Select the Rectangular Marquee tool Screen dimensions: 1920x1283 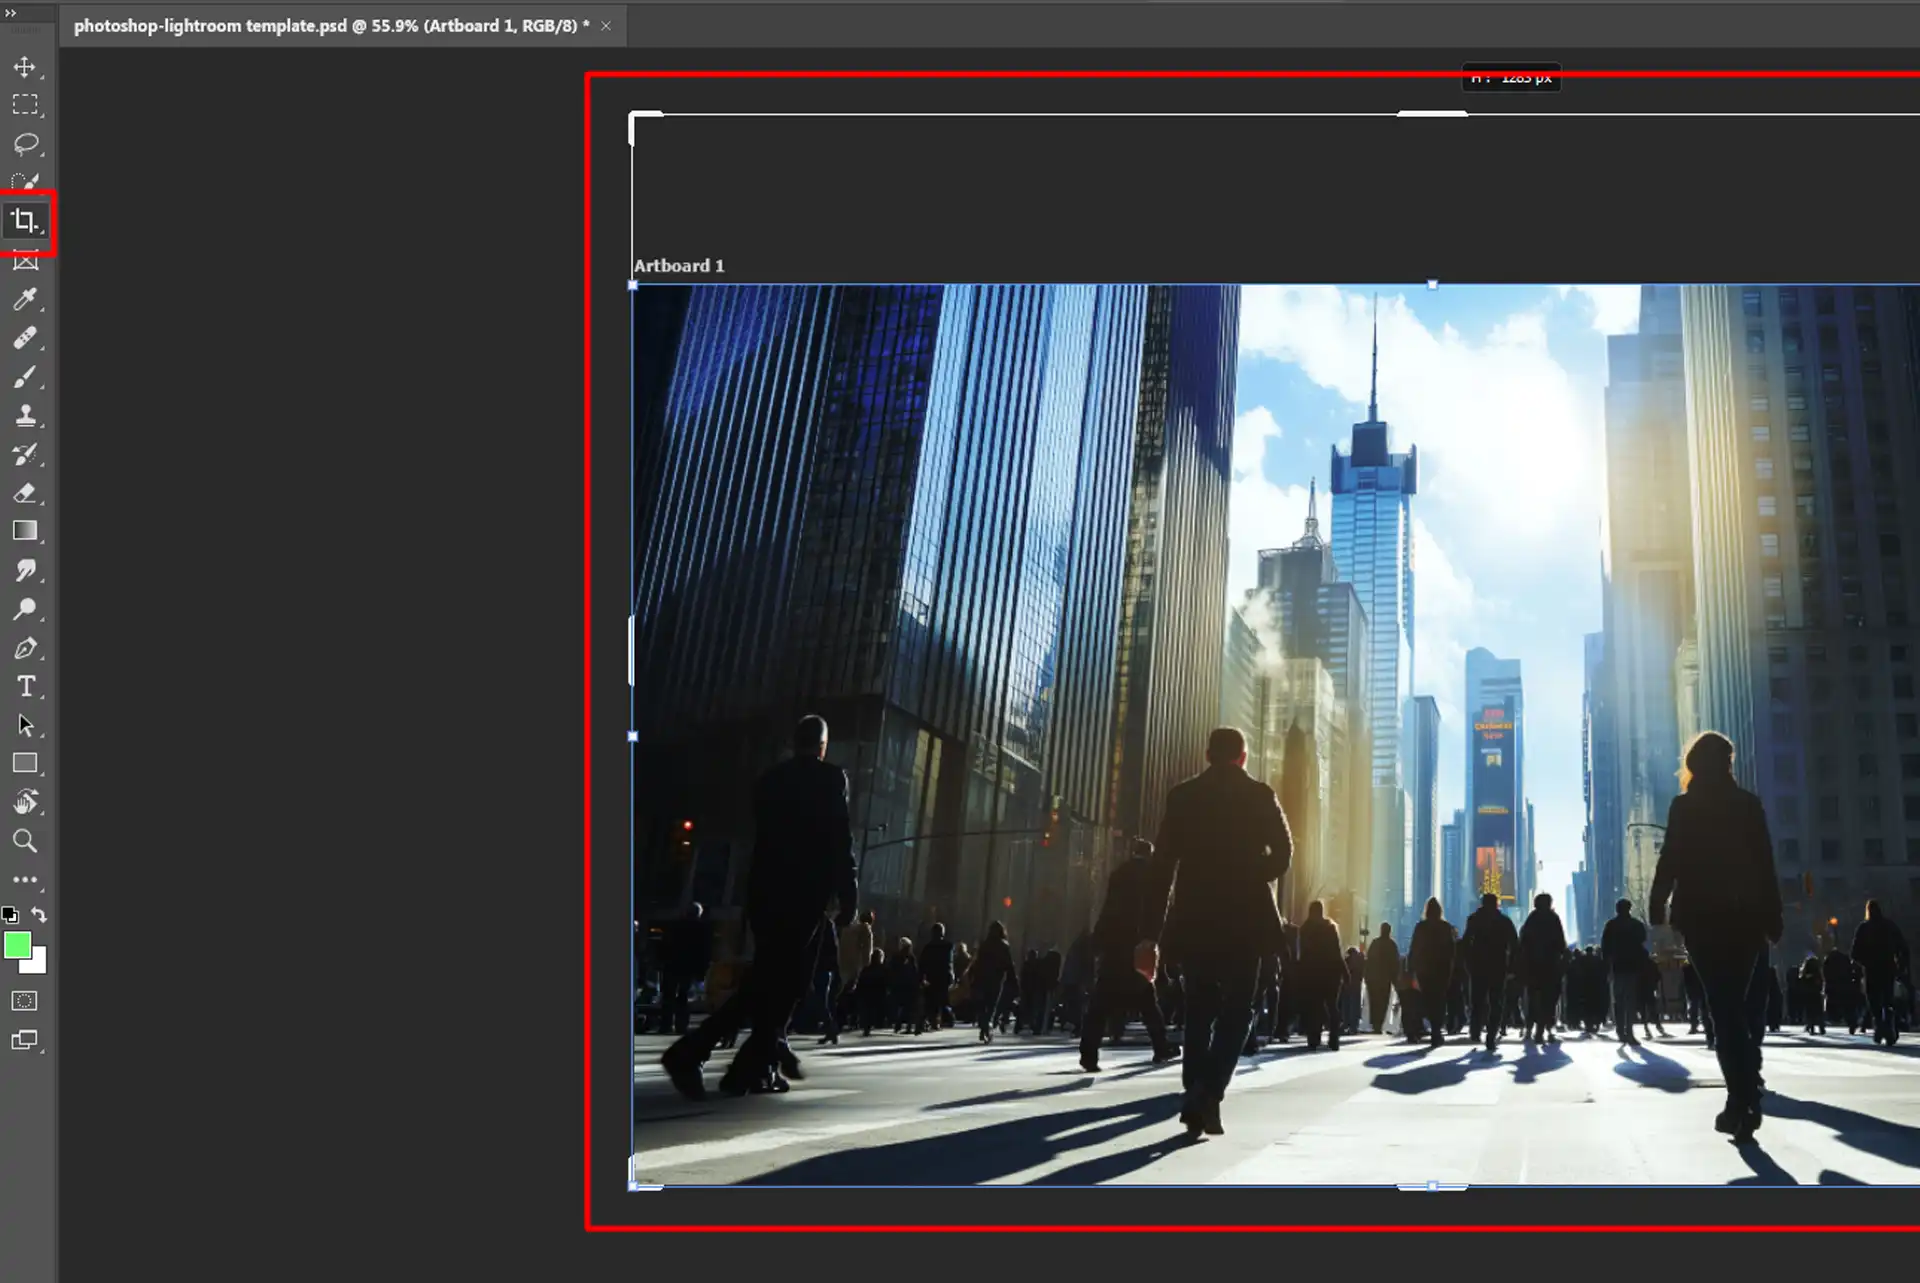click(25, 105)
